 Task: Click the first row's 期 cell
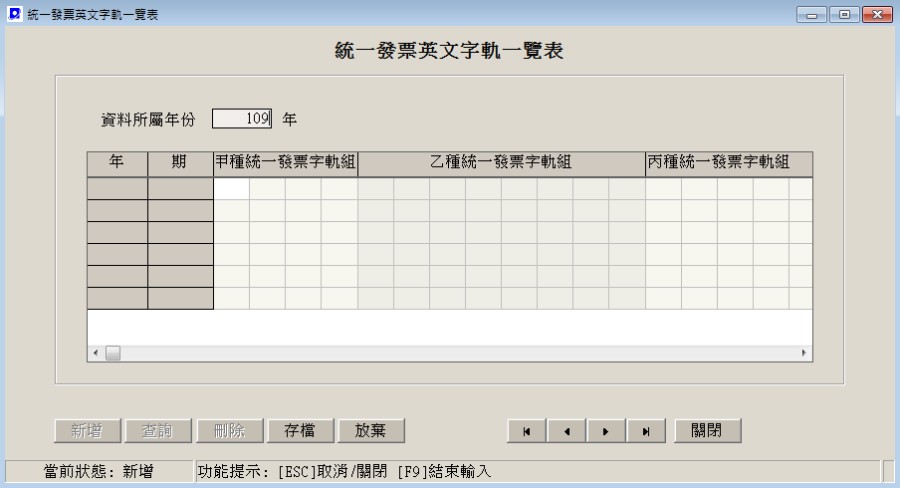(180, 188)
